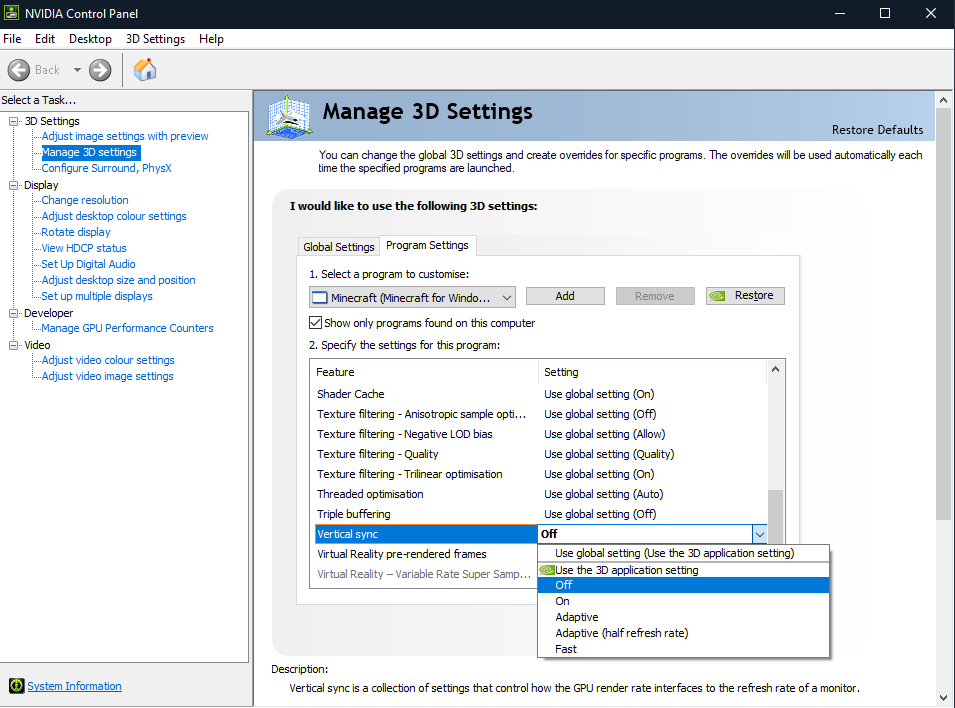Open the Home icon in toolbar

click(145, 69)
